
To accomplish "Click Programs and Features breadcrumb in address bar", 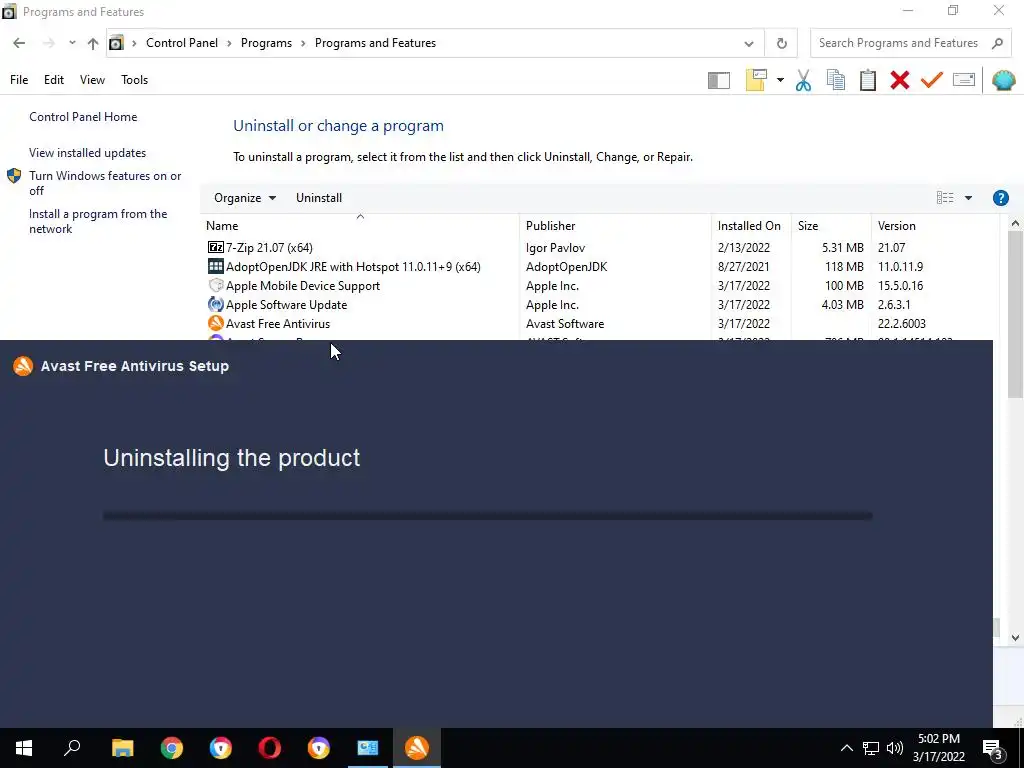I will pyautogui.click(x=376, y=43).
